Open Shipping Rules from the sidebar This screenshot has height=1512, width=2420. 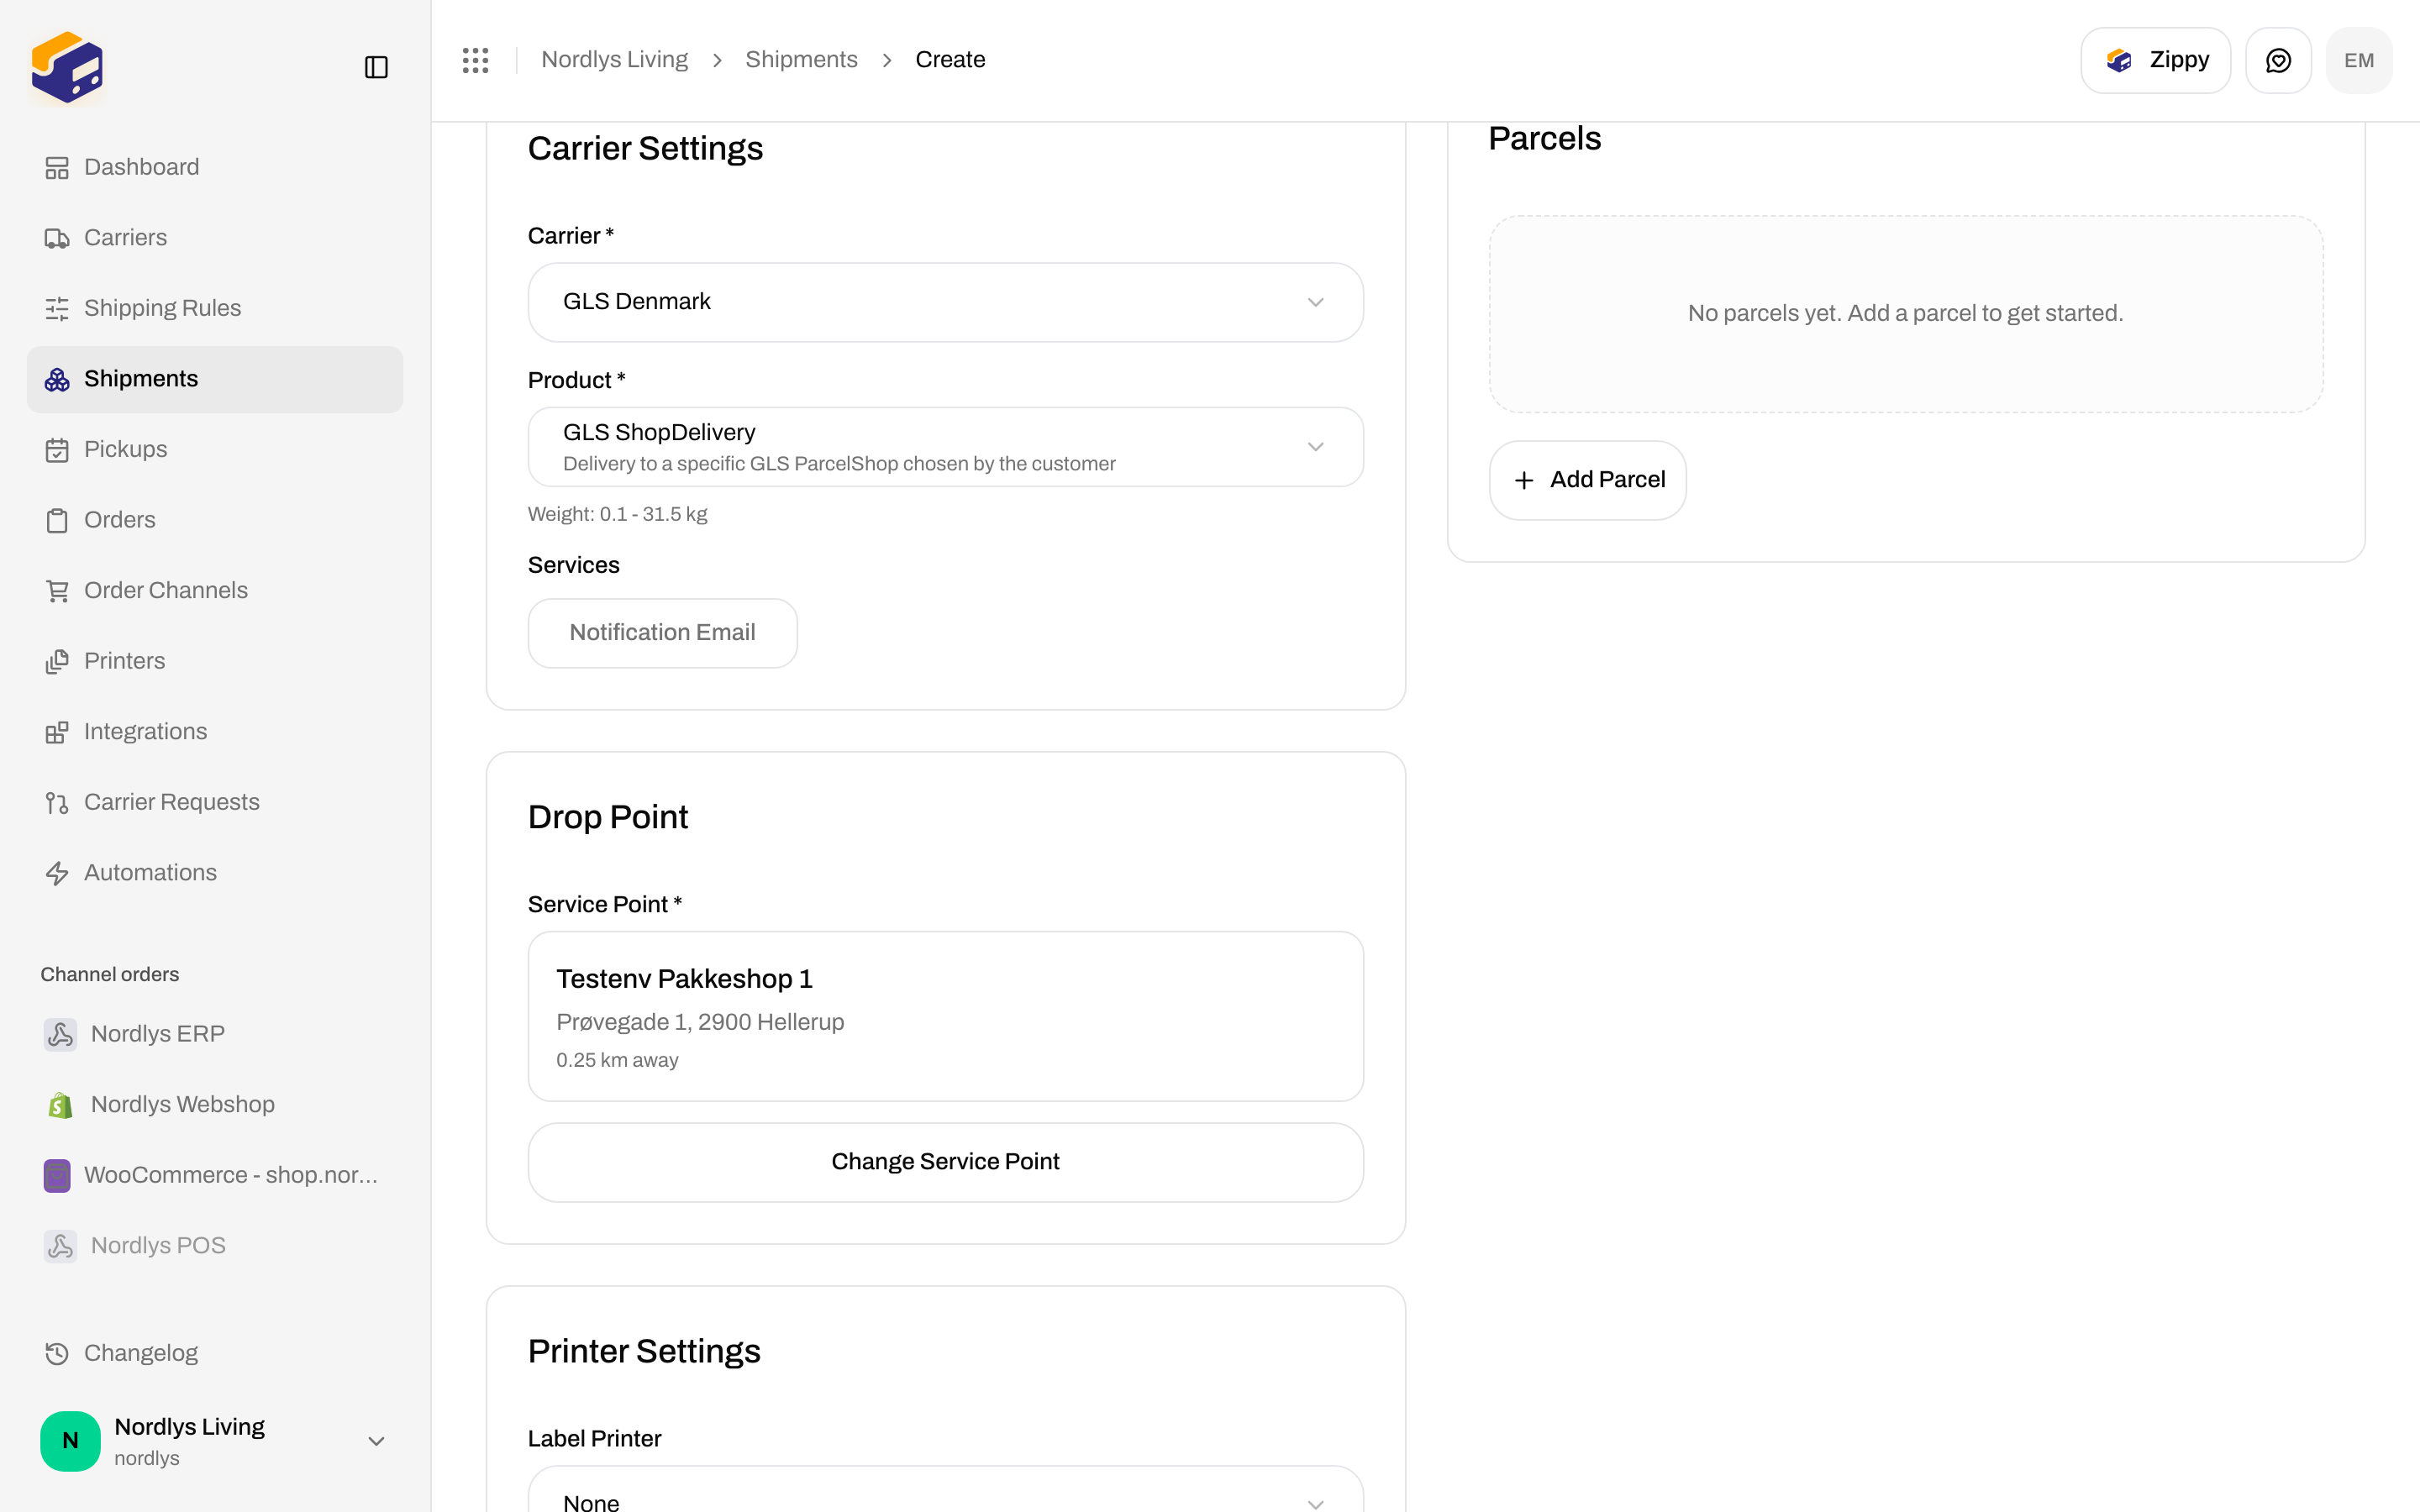[x=214, y=308]
